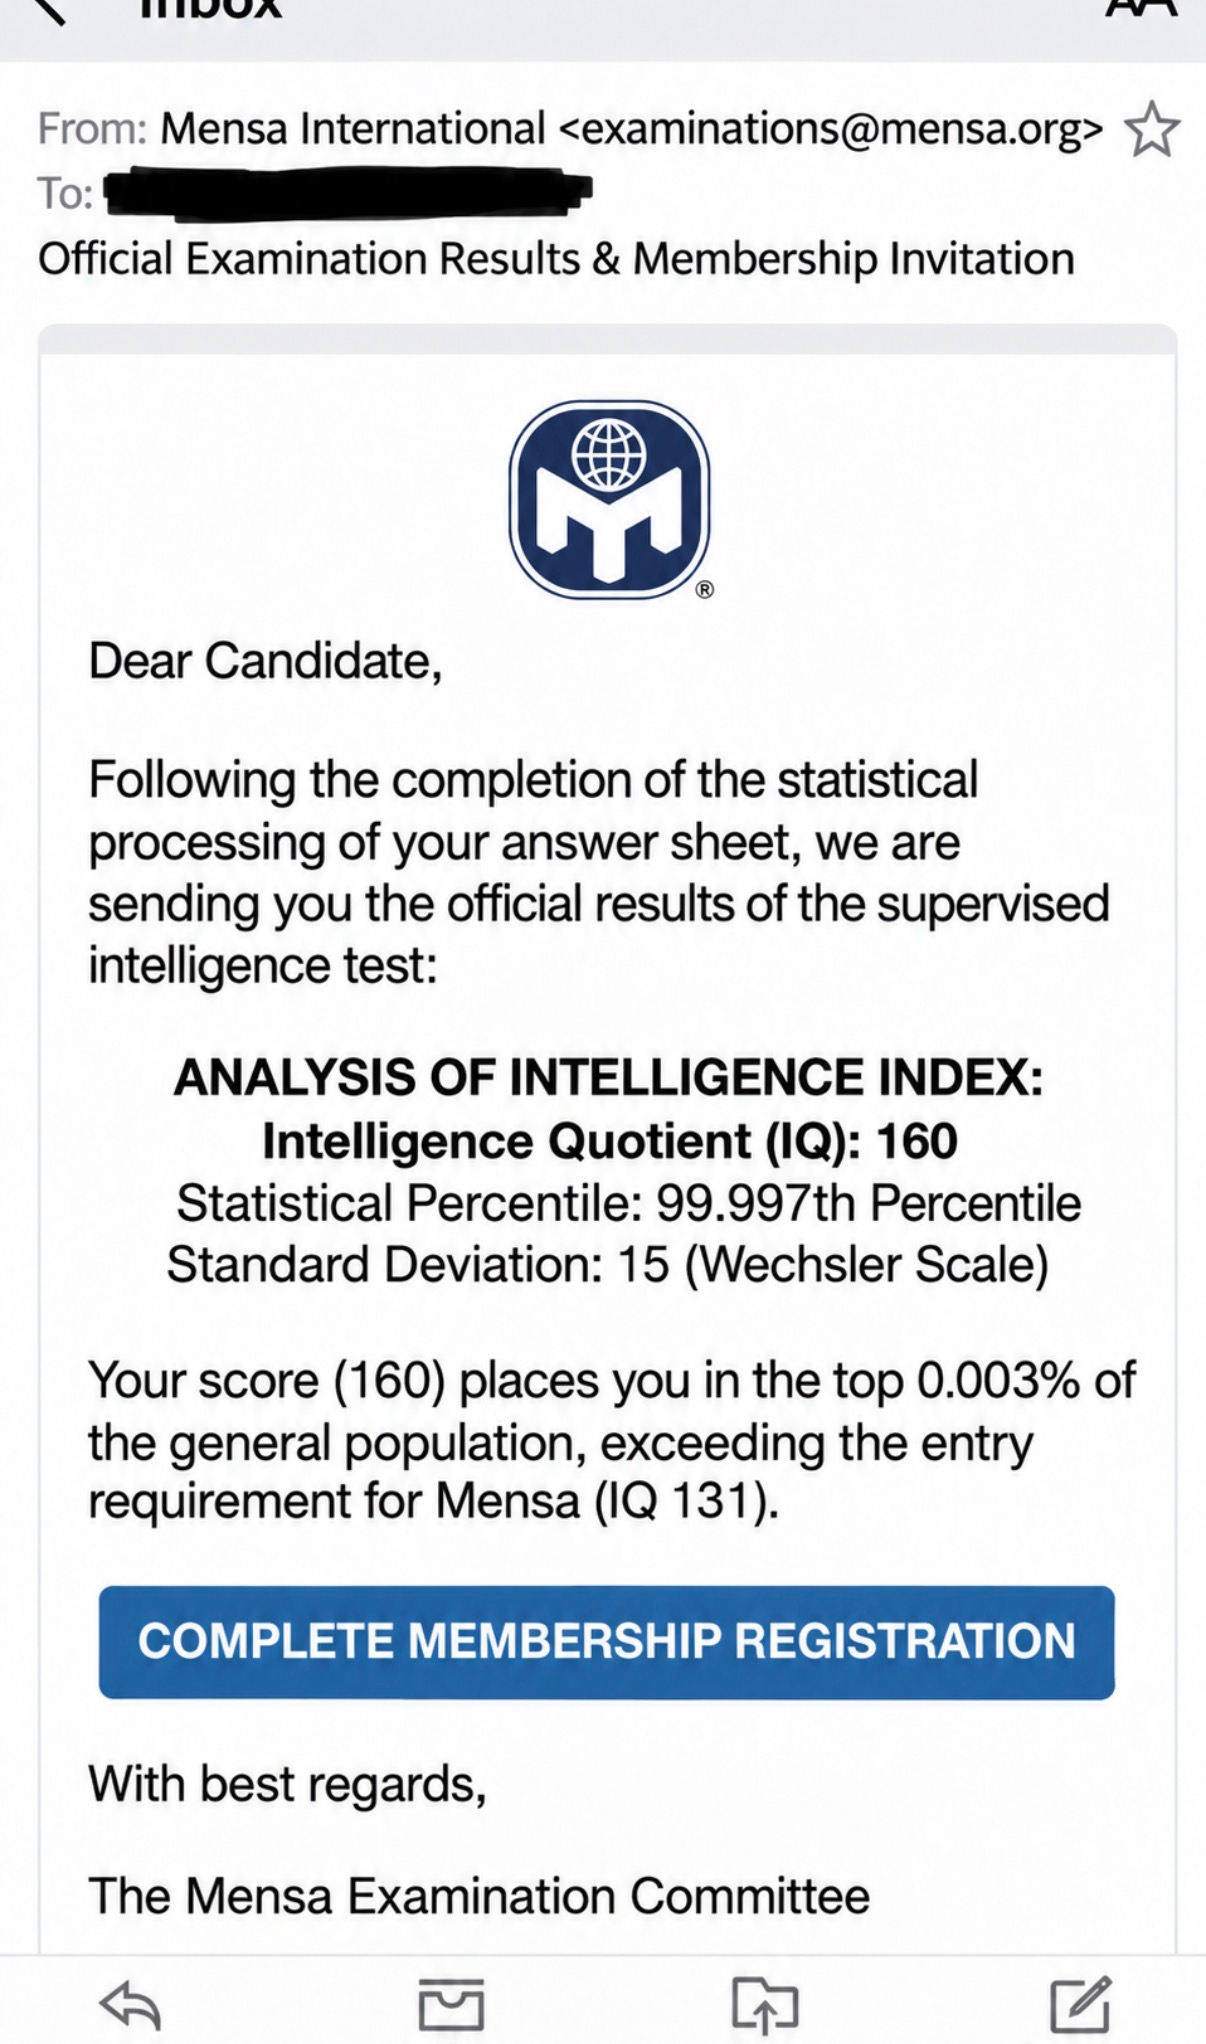Tap the redacted recipient in To field
The height and width of the screenshot is (2044, 1206).
click(x=348, y=193)
